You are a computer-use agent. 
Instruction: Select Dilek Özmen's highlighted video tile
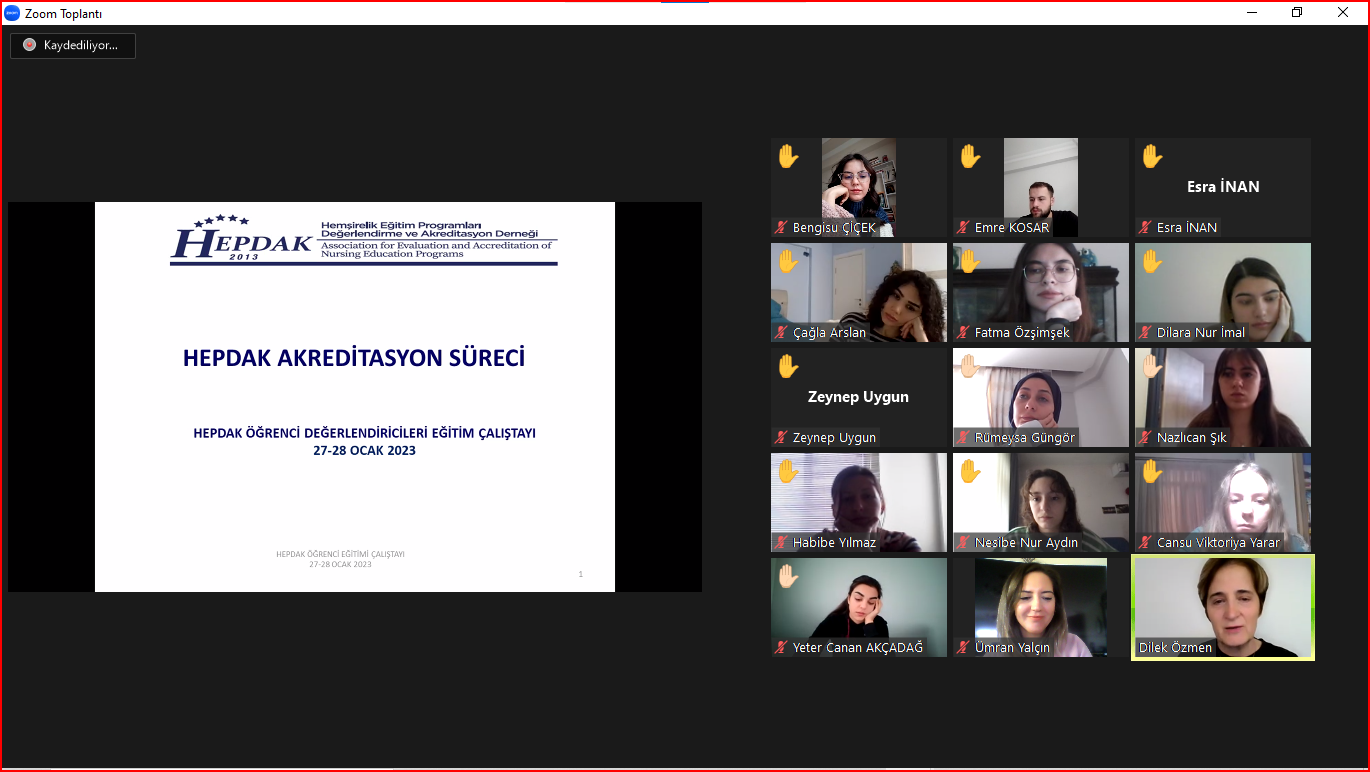pos(1223,605)
